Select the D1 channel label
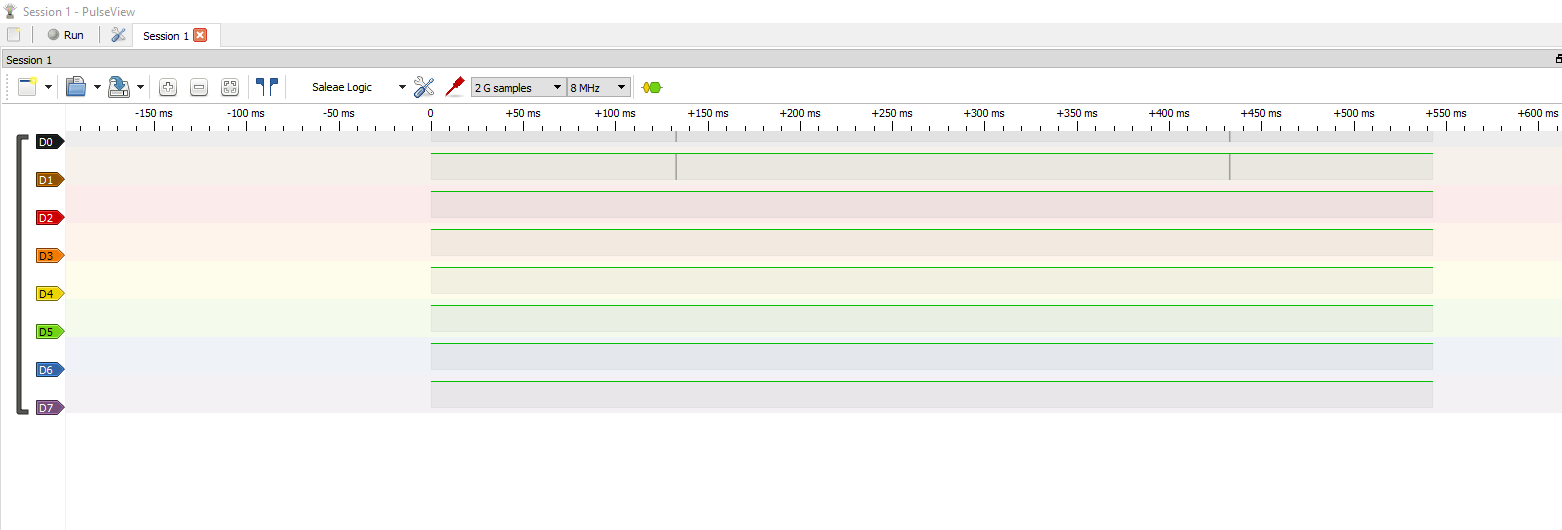 pos(49,179)
